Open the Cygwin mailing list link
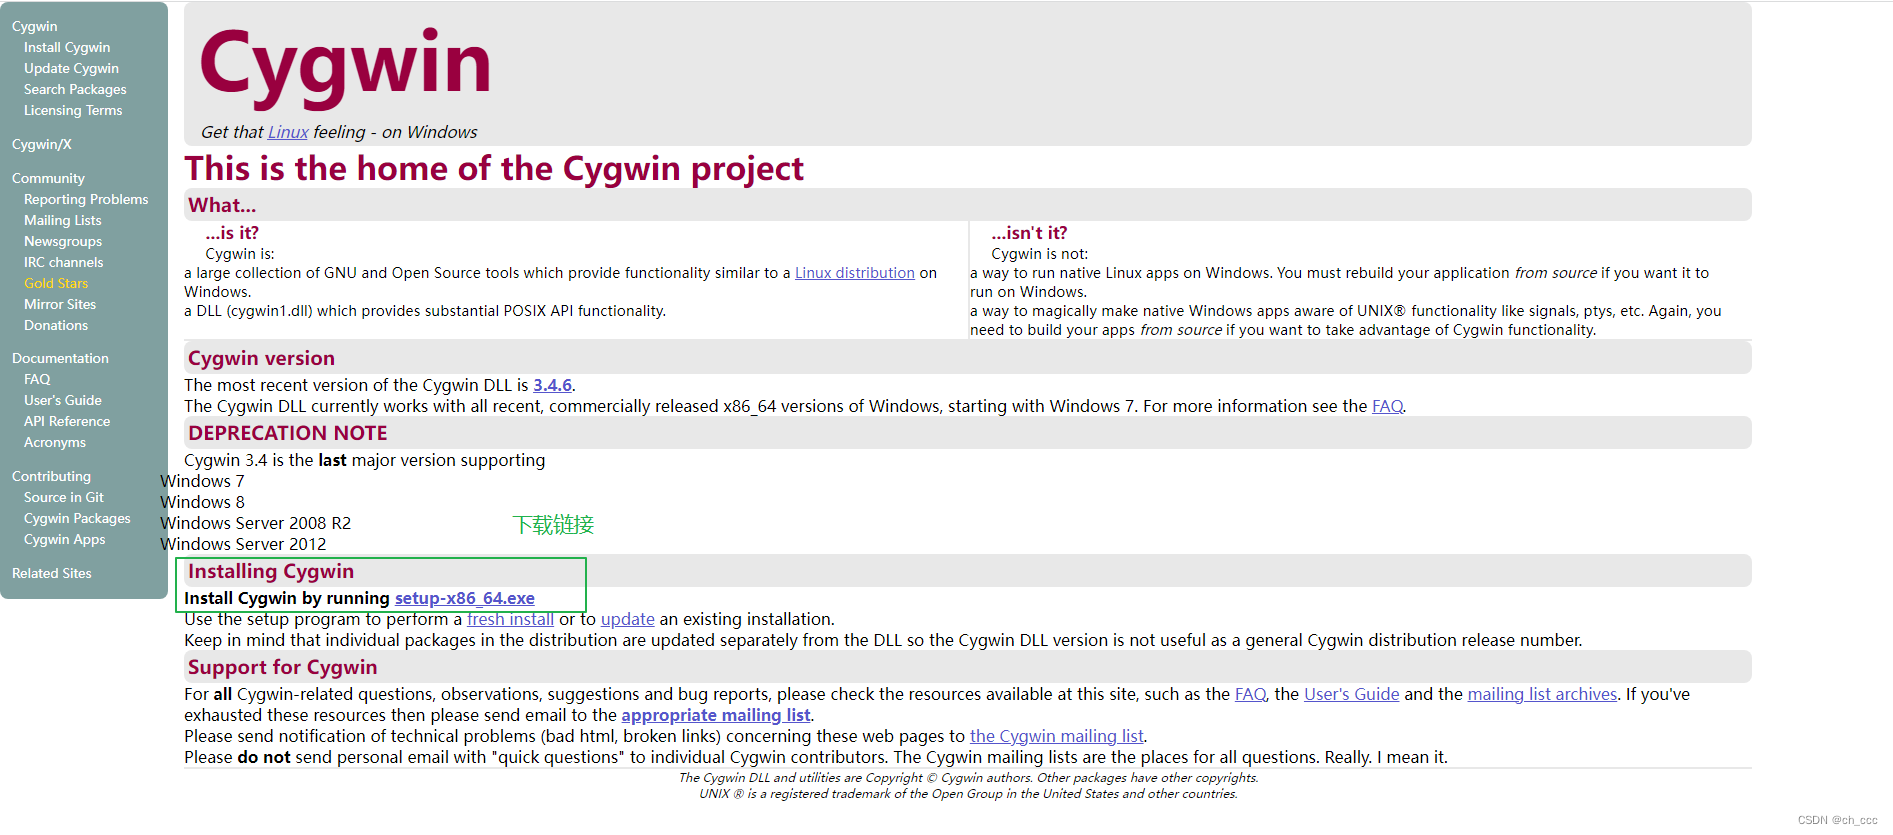 coord(1057,736)
